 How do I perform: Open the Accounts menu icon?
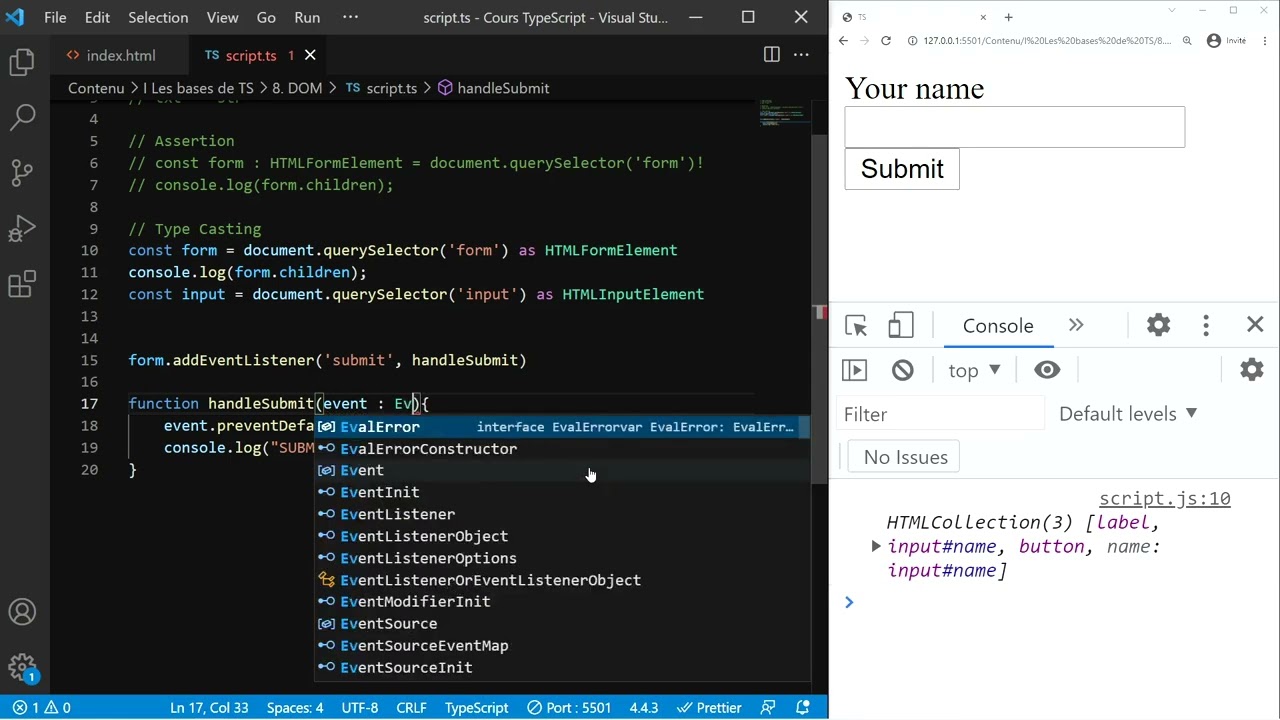[22, 612]
